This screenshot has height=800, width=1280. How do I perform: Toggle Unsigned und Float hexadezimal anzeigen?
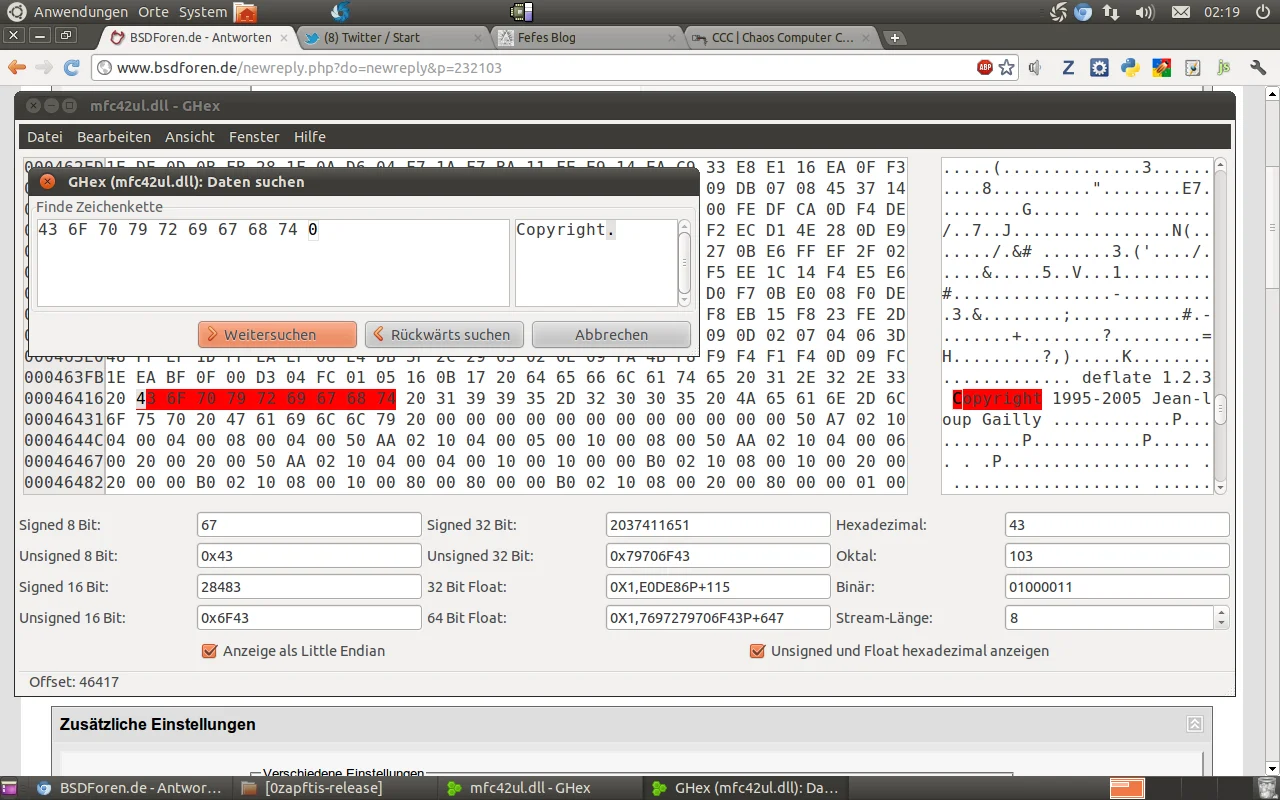757,651
